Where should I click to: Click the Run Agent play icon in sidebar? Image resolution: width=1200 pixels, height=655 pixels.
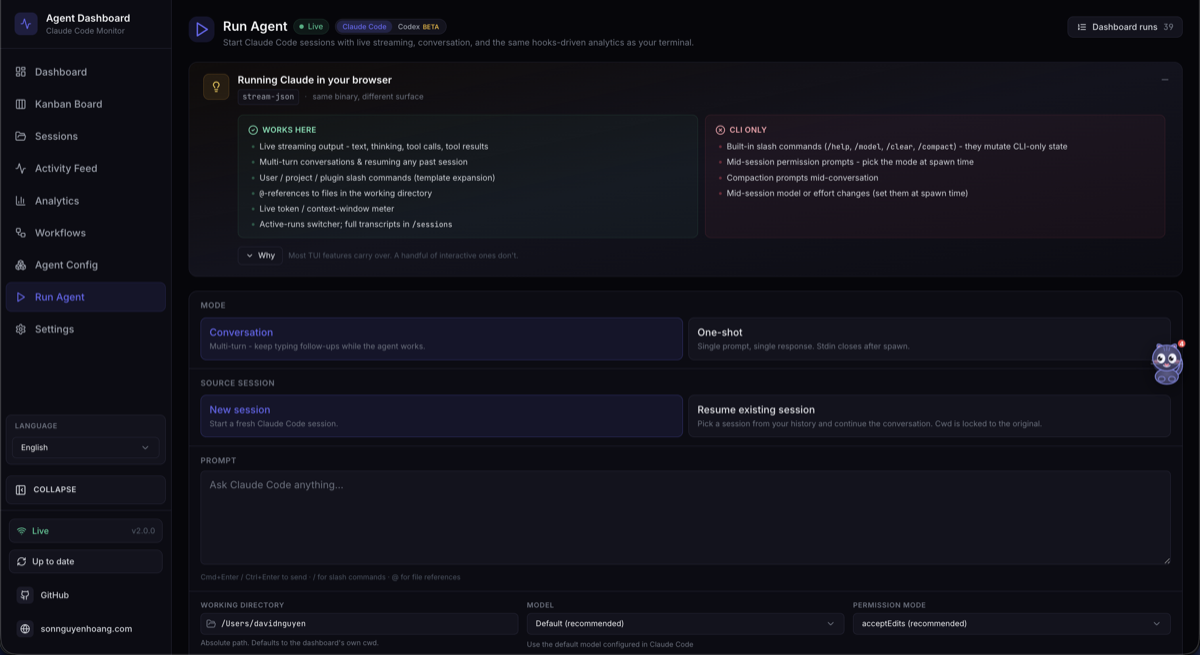(x=21, y=297)
